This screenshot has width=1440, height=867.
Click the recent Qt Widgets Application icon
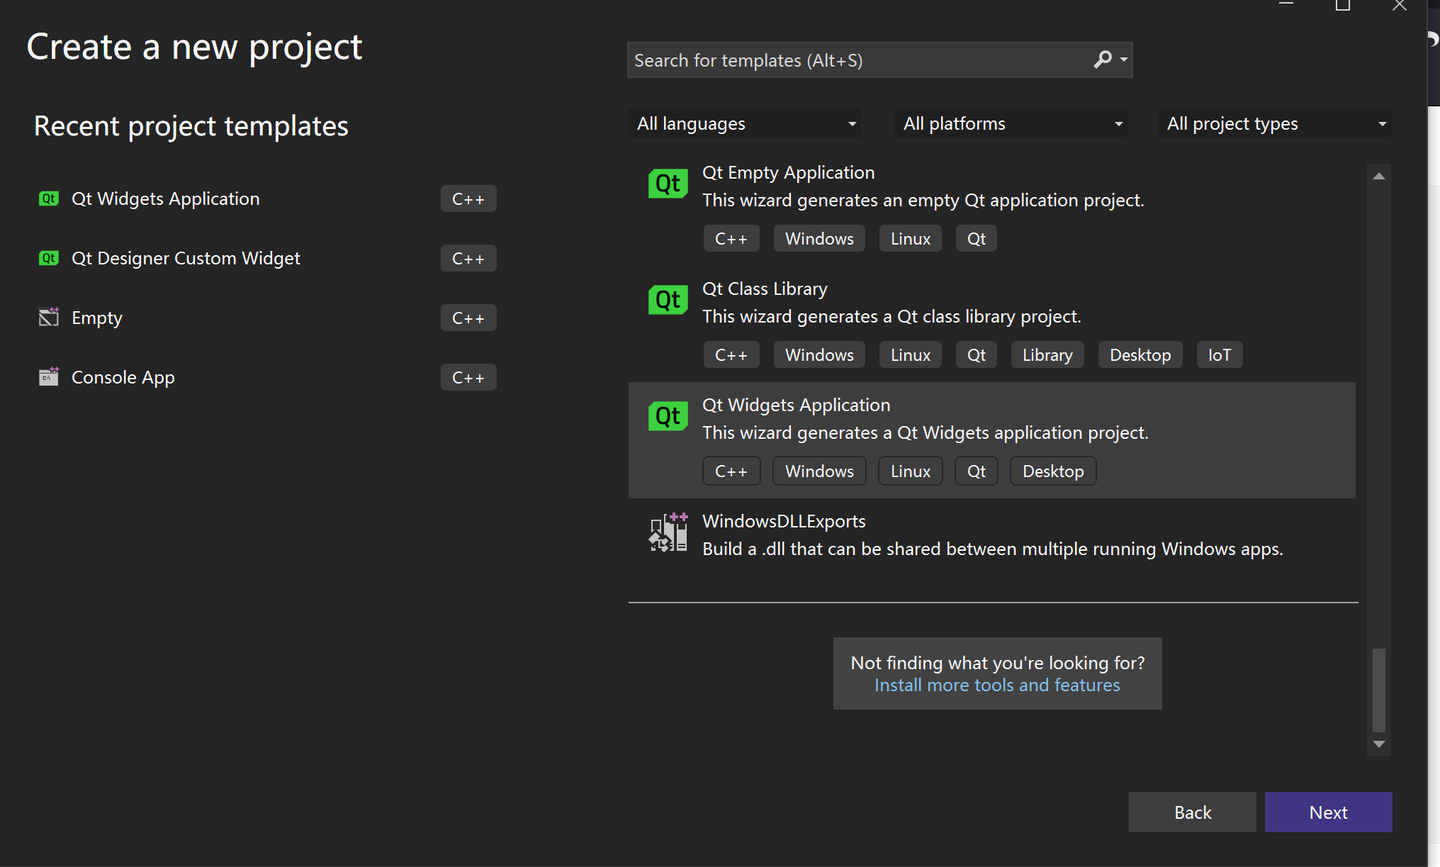click(48, 199)
